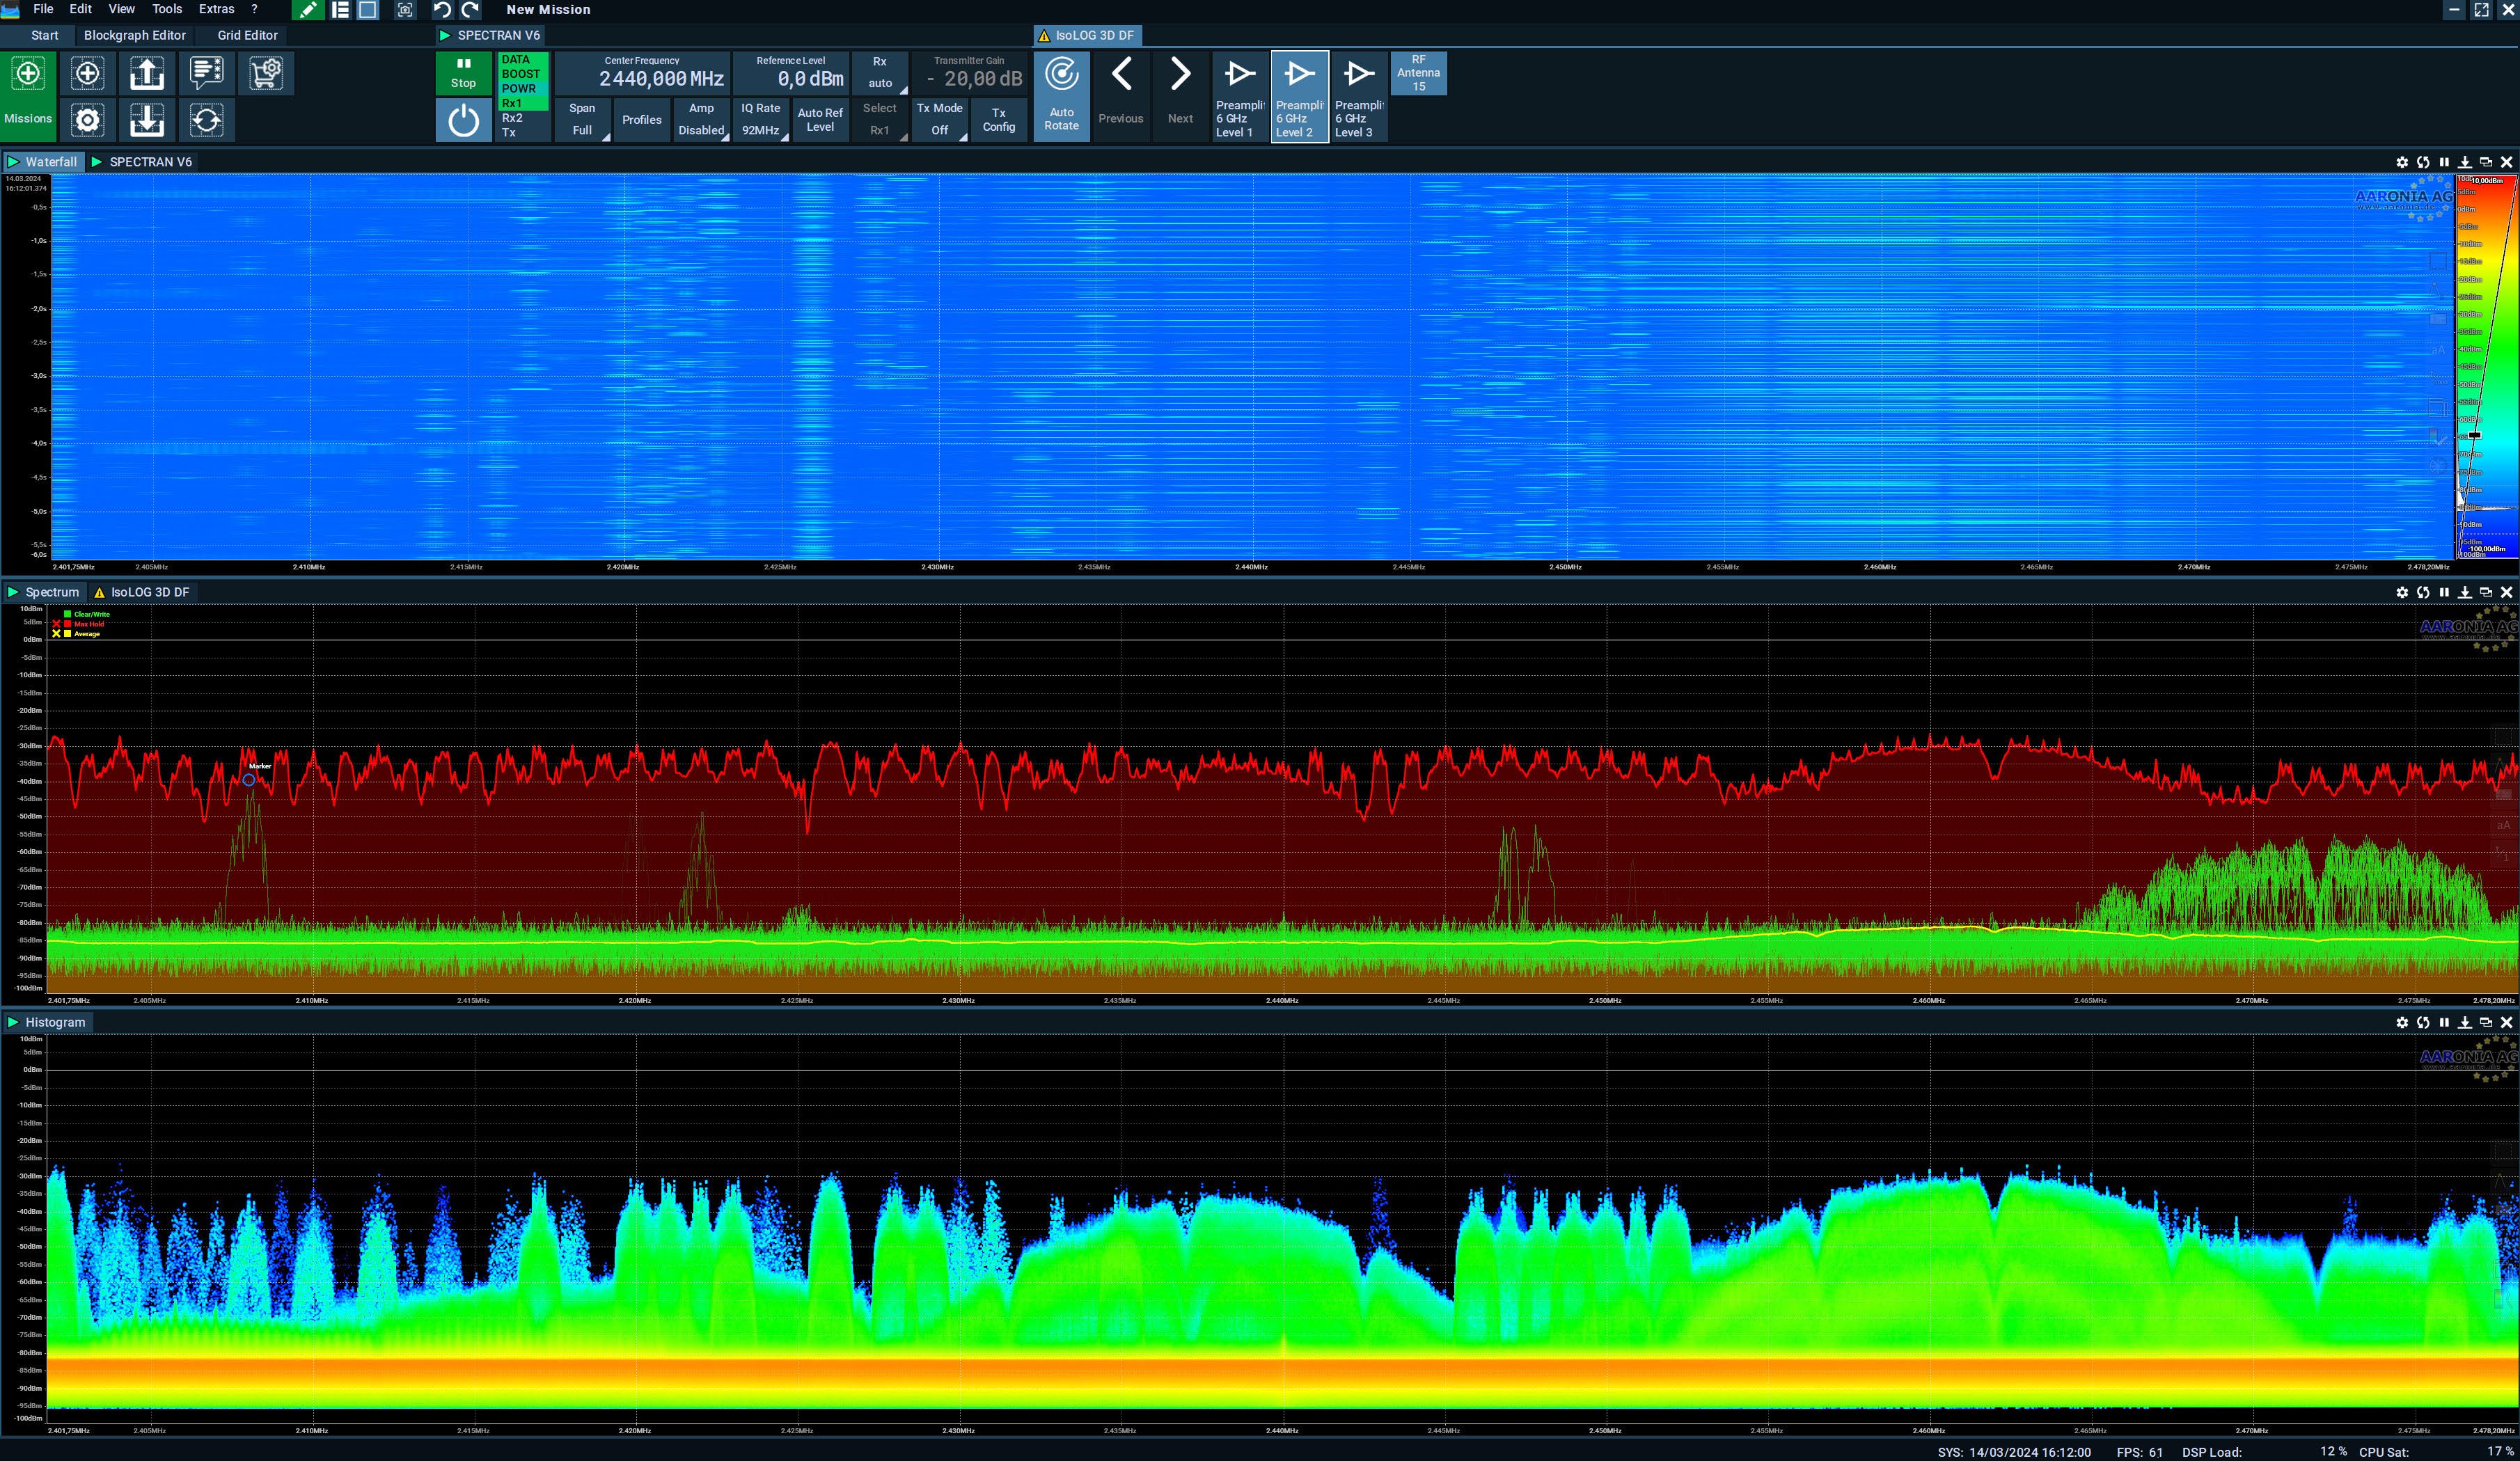Click the Next antenna button
2520x1461 pixels.
1180,96
